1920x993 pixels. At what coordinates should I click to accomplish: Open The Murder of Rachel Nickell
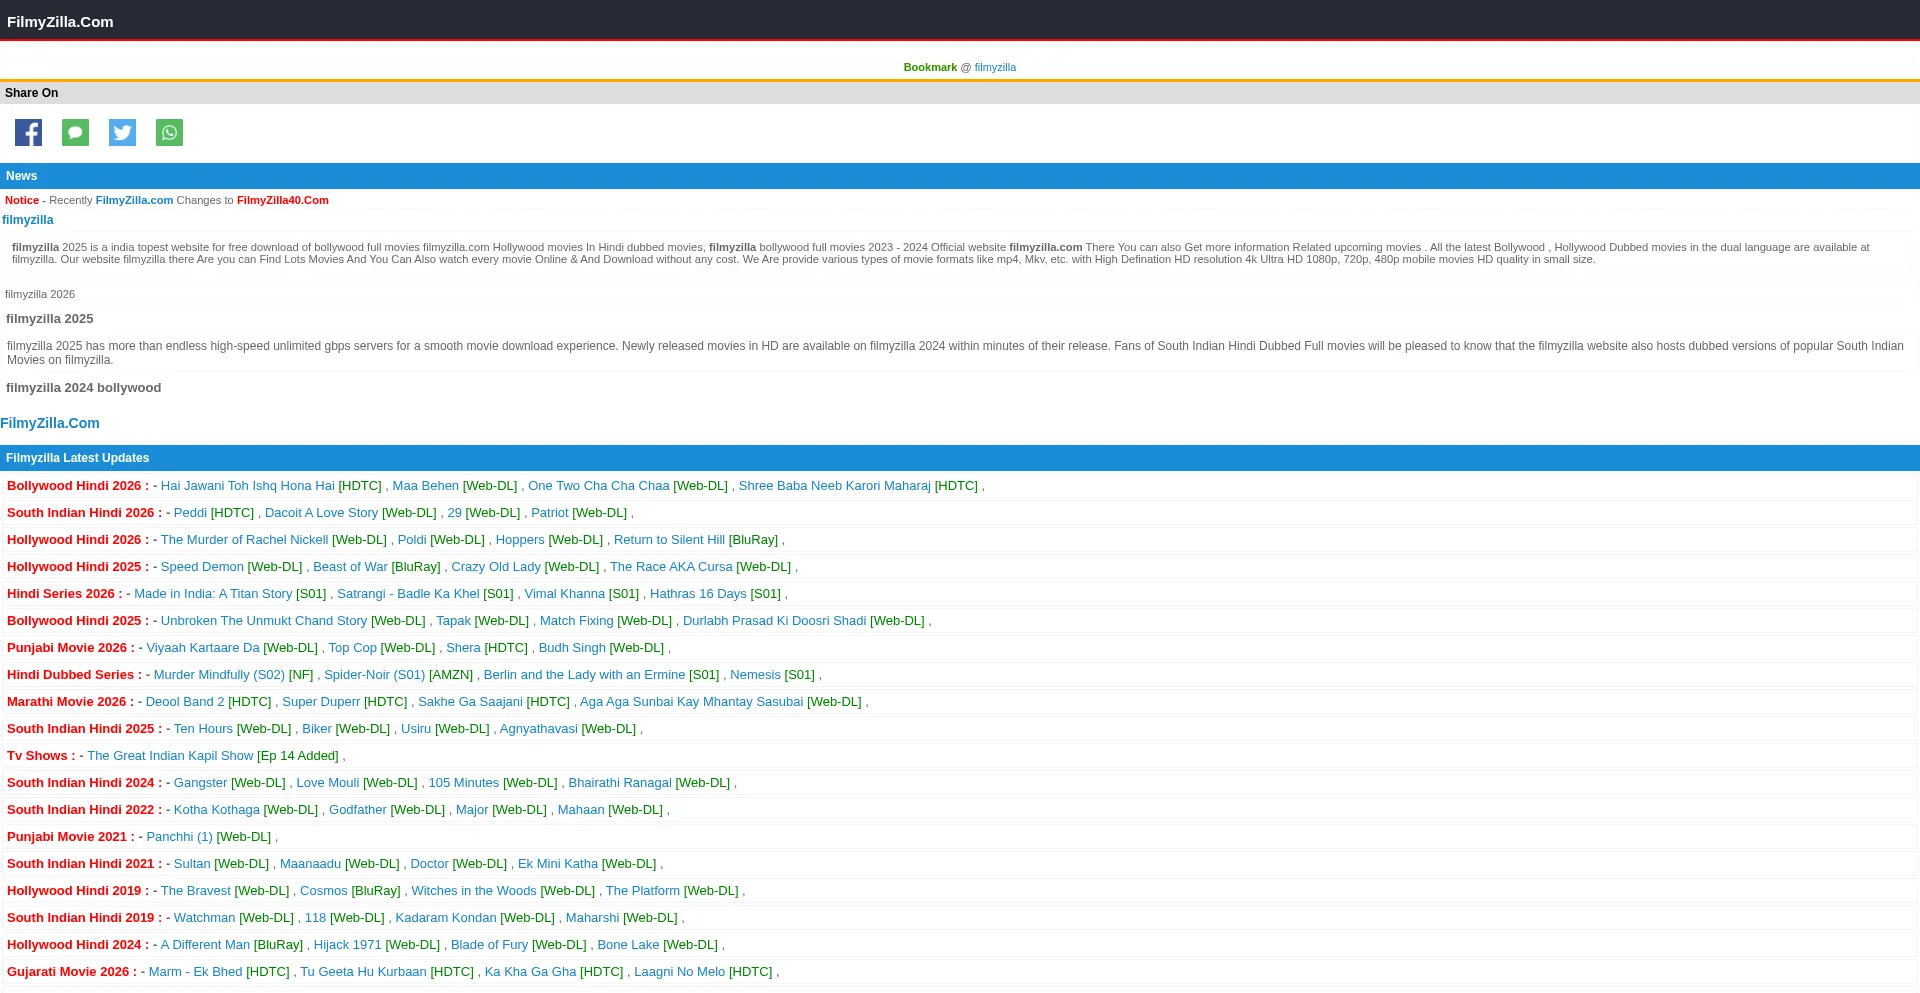click(x=244, y=540)
